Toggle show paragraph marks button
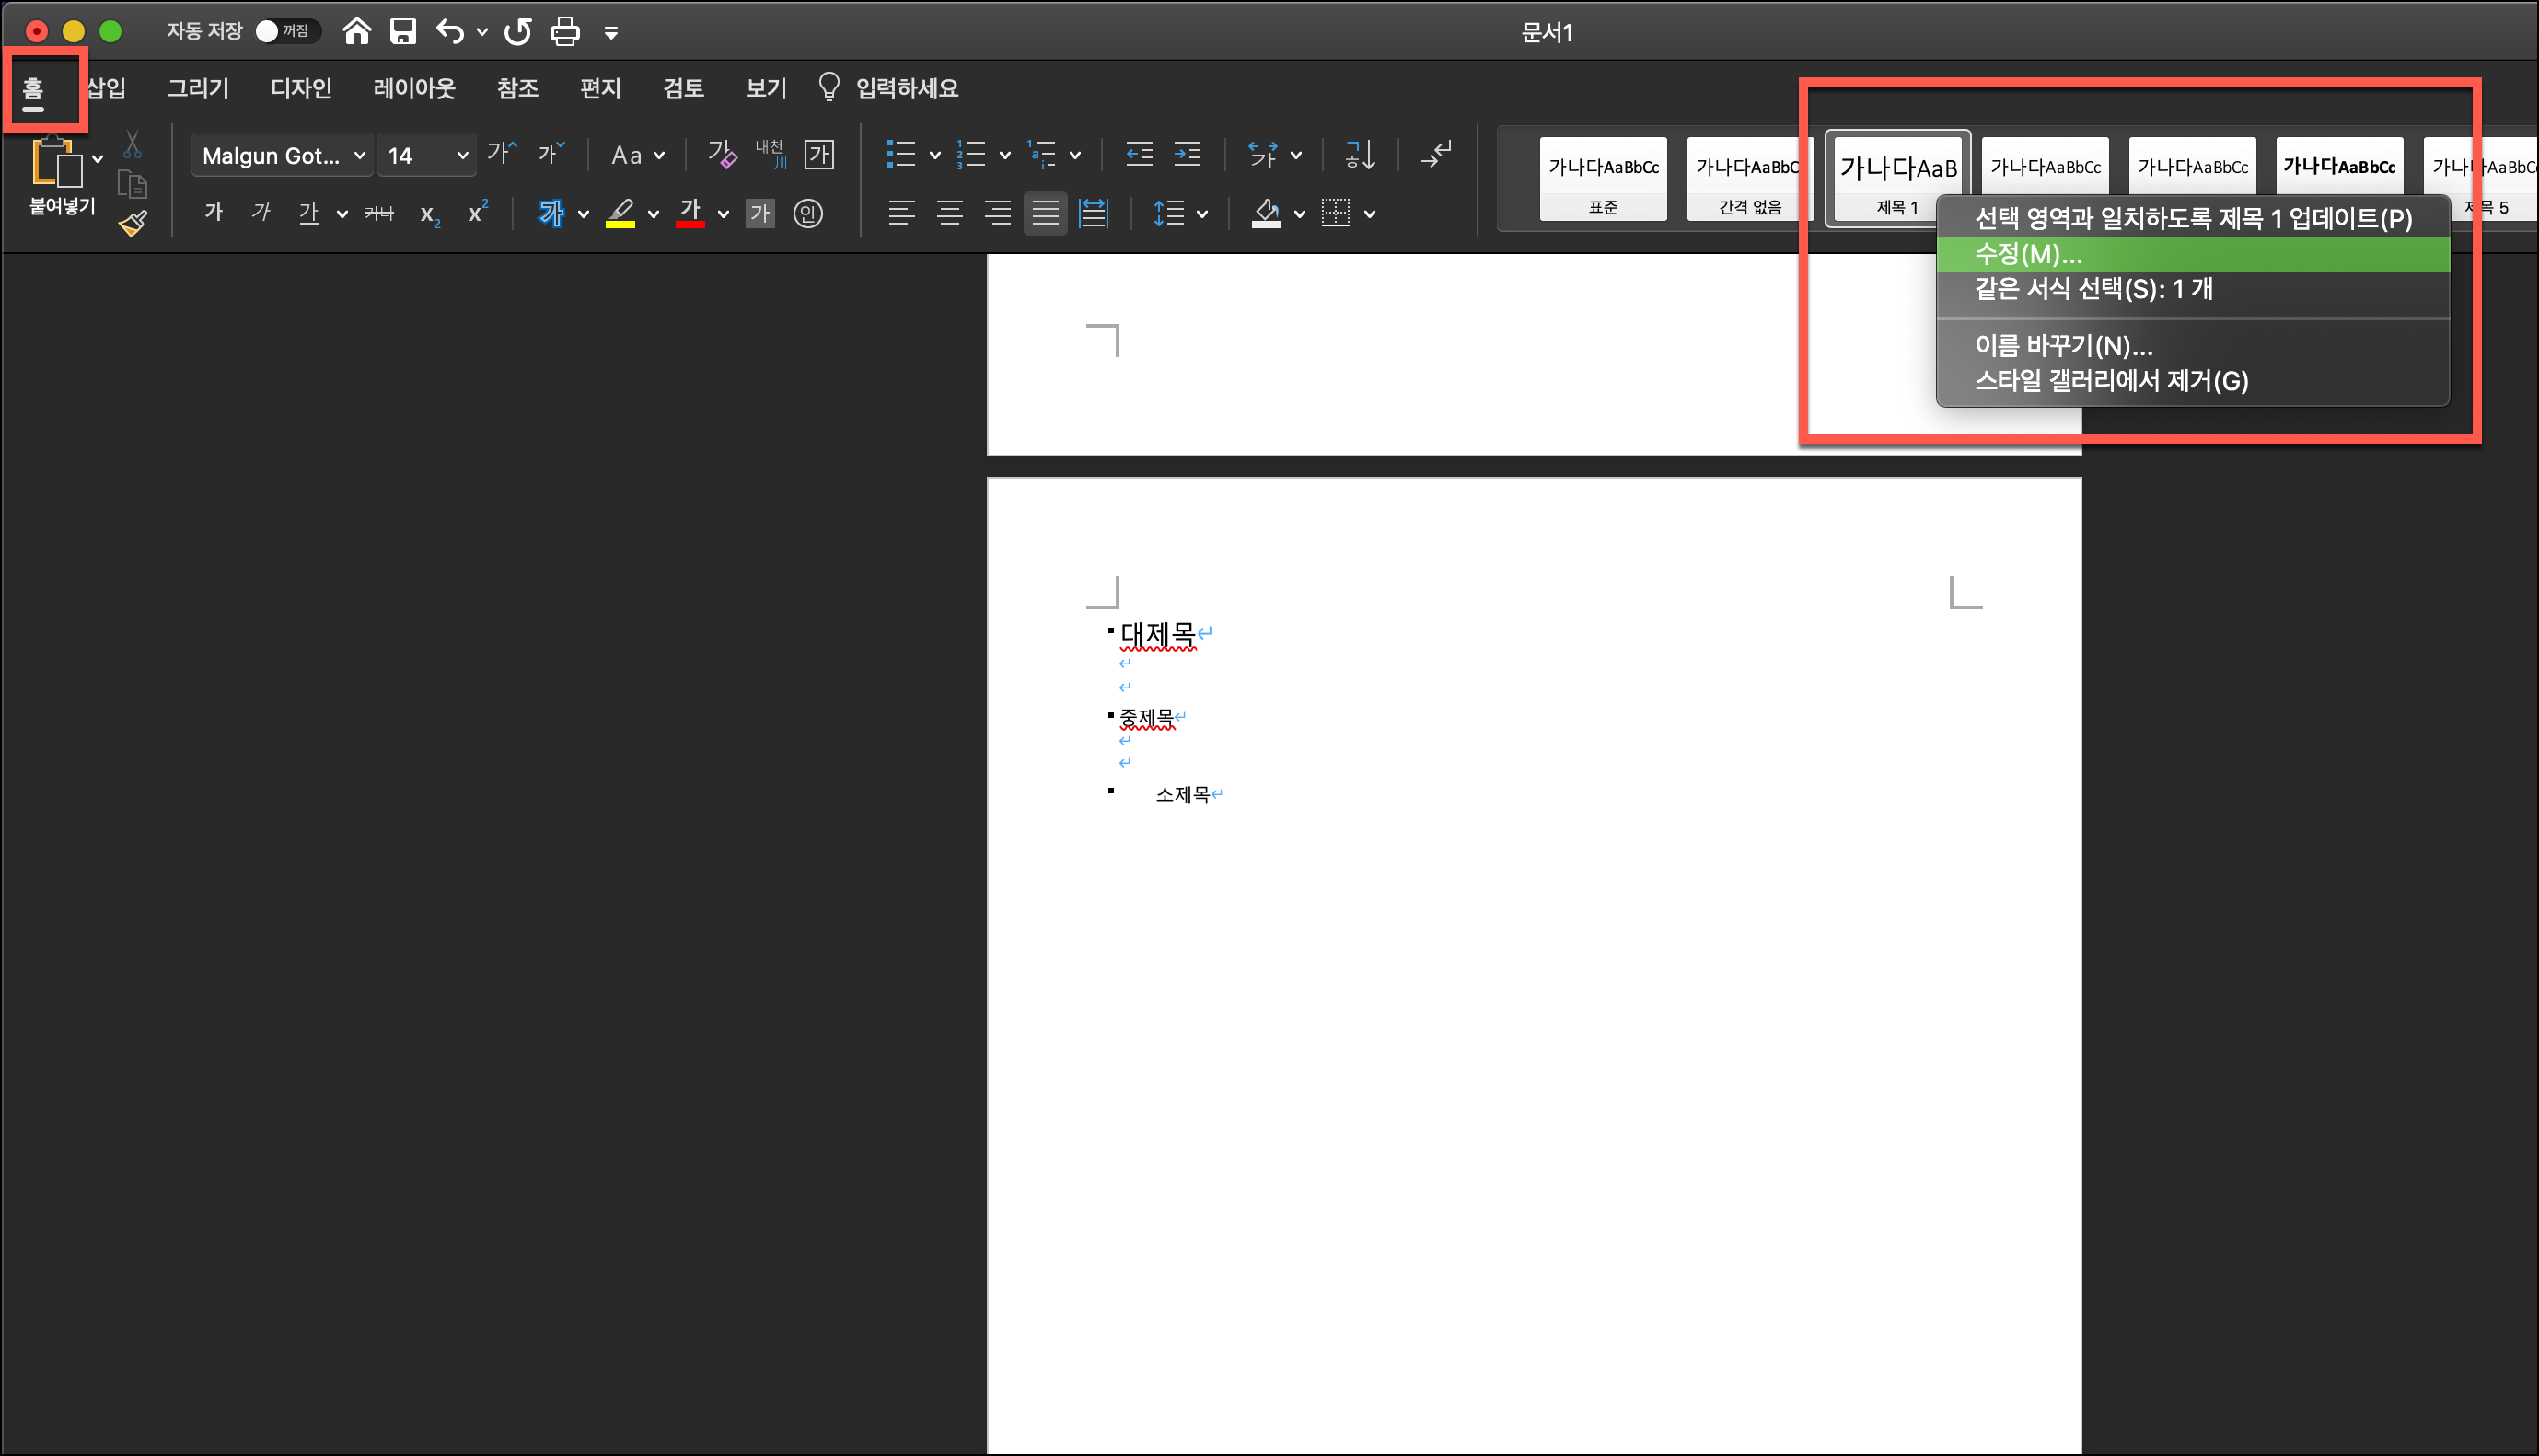 [1436, 155]
